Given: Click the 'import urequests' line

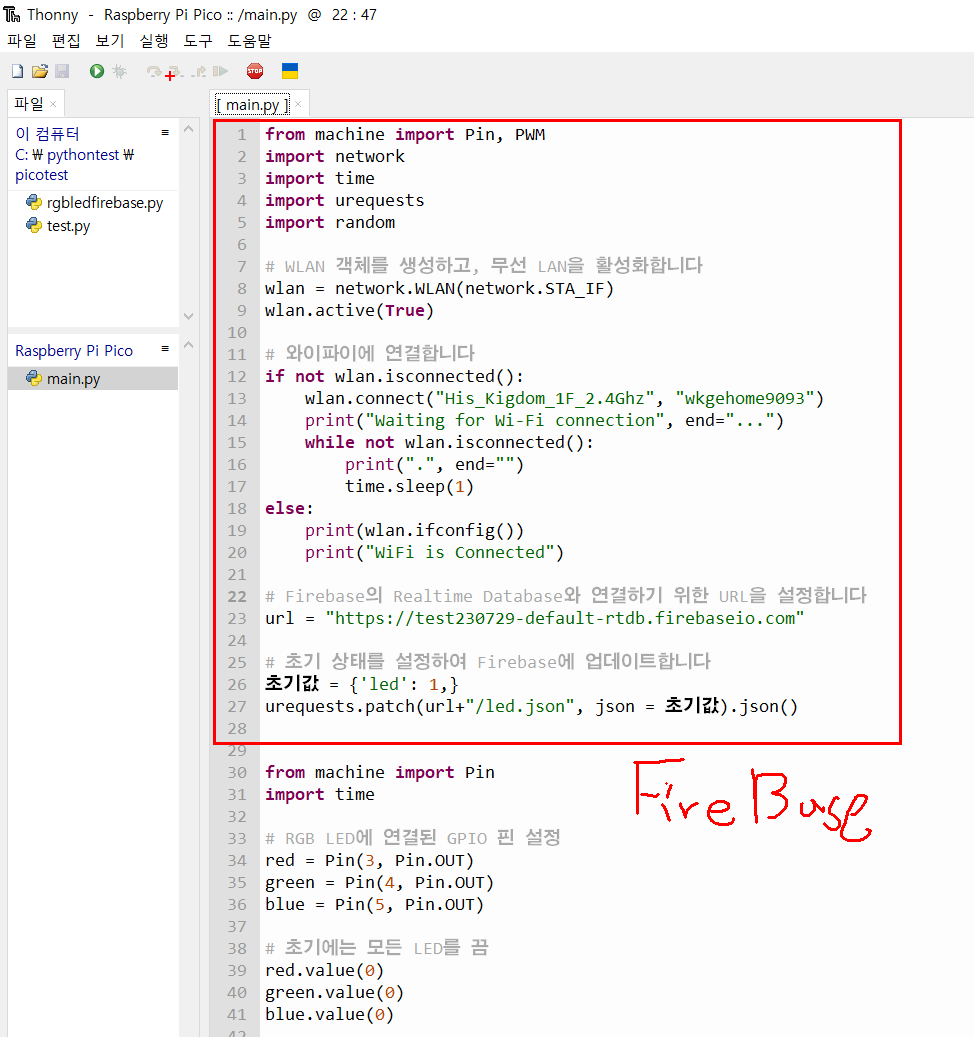Looking at the screenshot, I should click(x=345, y=200).
